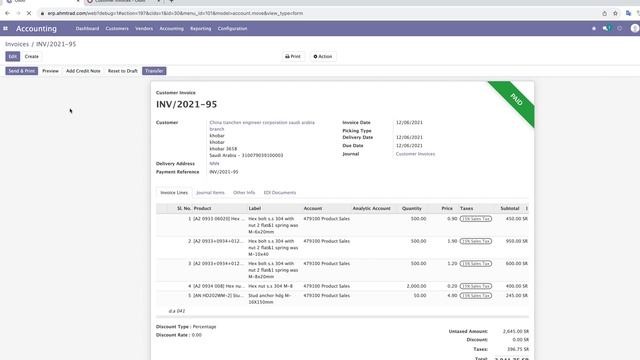Open the user avatar menu
Image resolution: width=640 pixels, height=360 pixels.
[x=635, y=28]
